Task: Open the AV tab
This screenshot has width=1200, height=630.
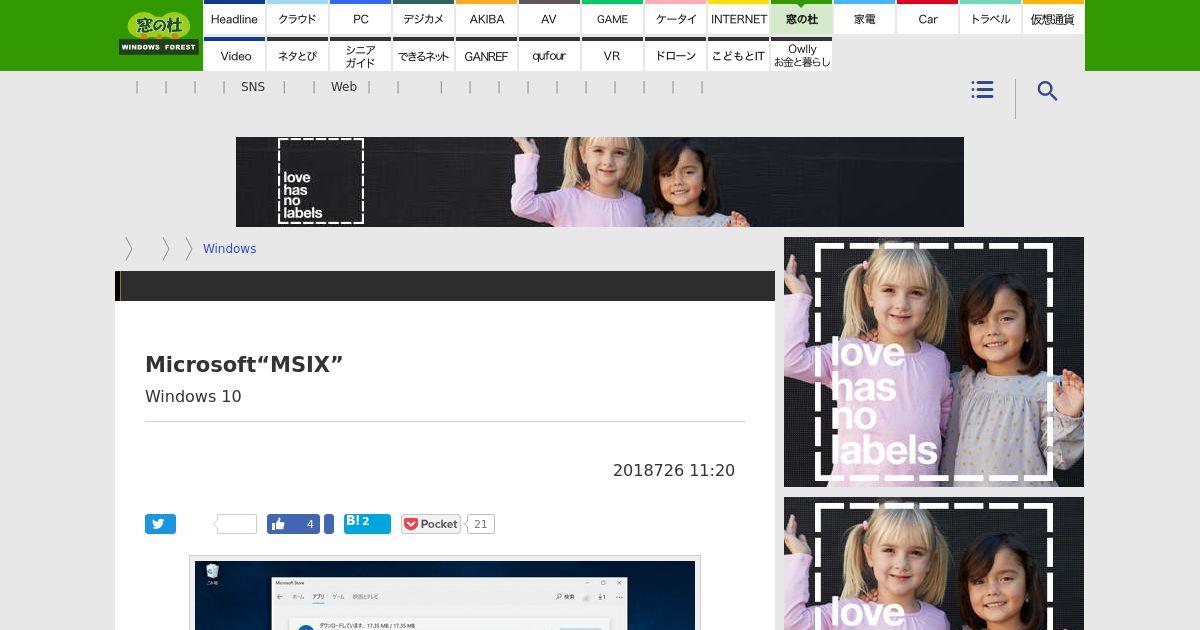Action: point(549,18)
